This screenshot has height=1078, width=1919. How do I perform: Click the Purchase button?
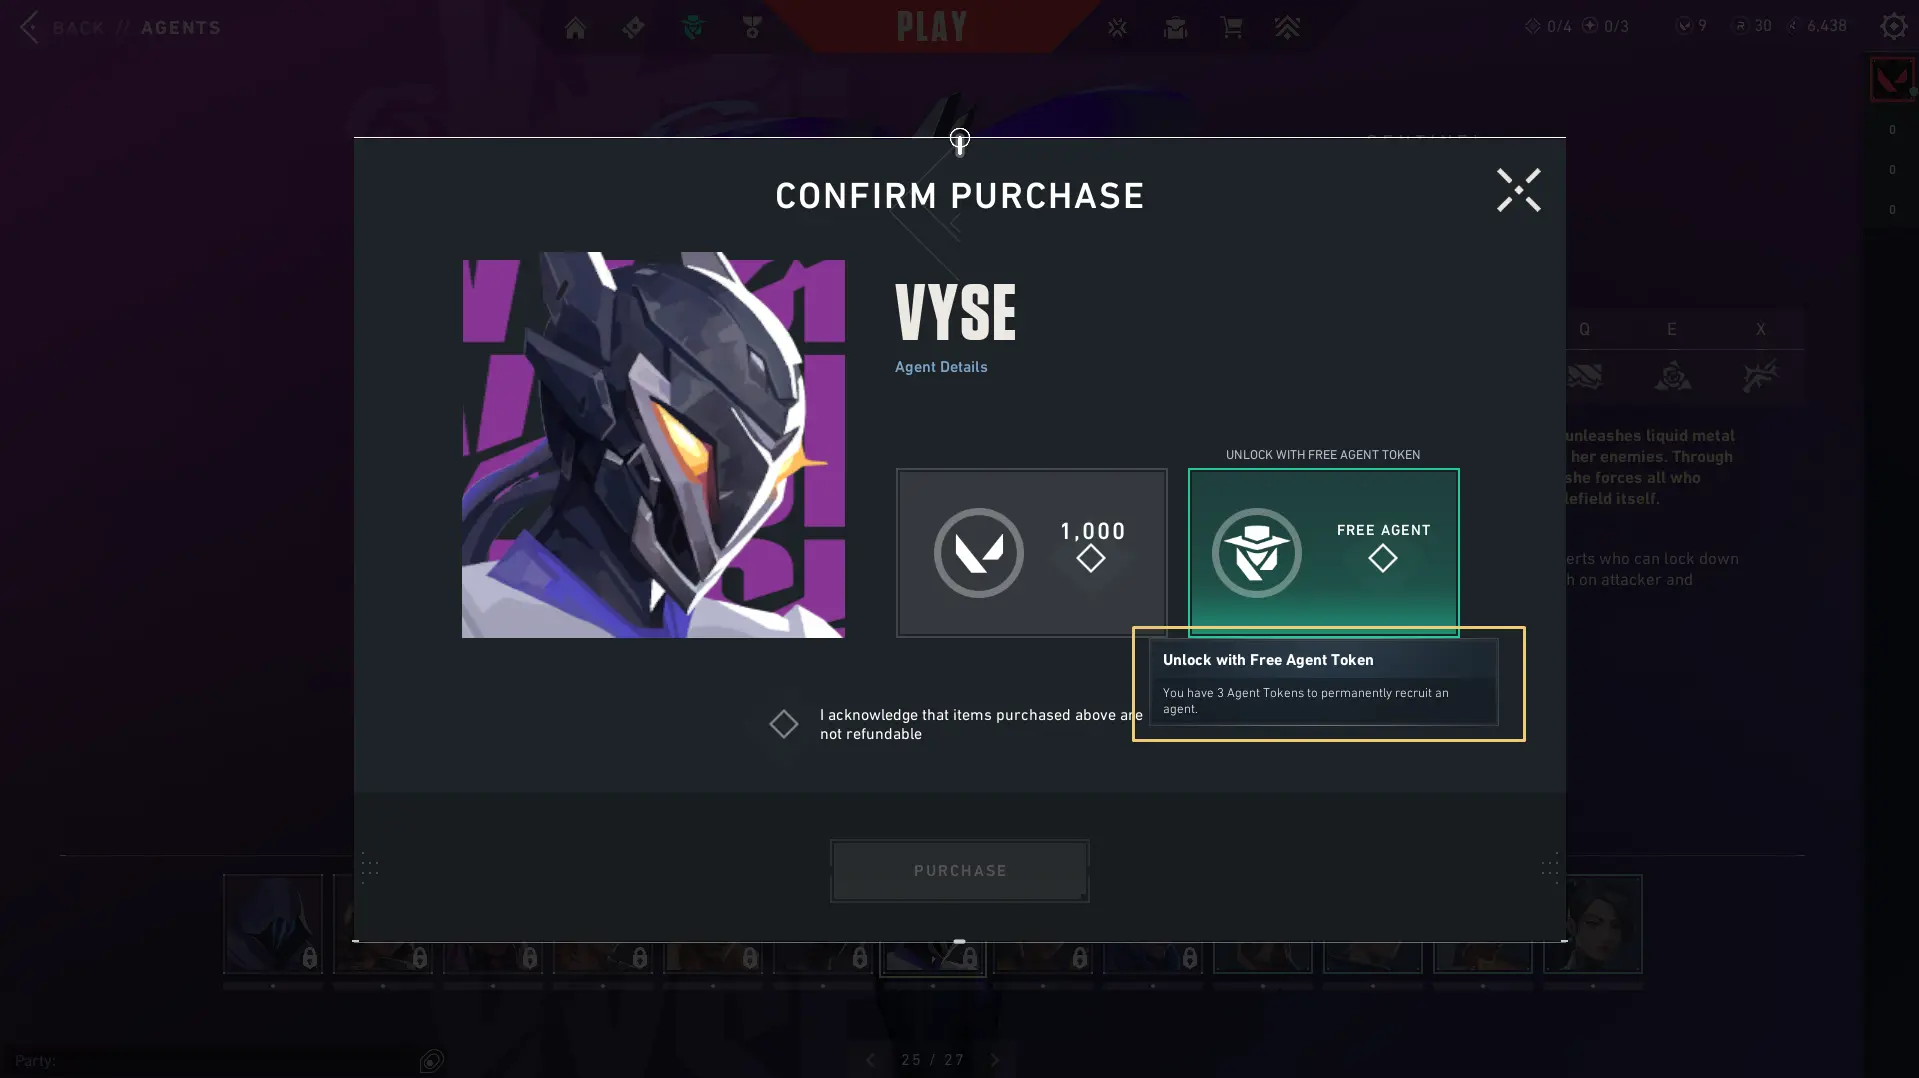pos(959,871)
